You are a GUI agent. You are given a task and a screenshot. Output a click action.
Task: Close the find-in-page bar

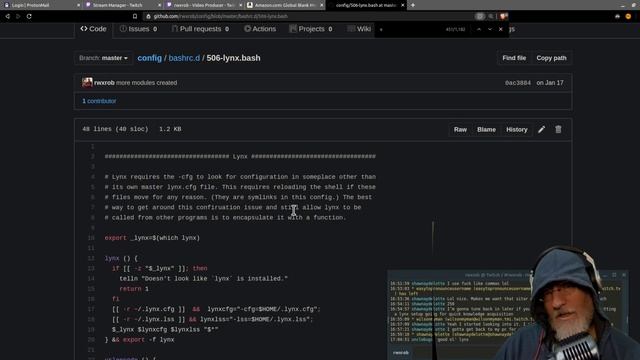pos(501,29)
